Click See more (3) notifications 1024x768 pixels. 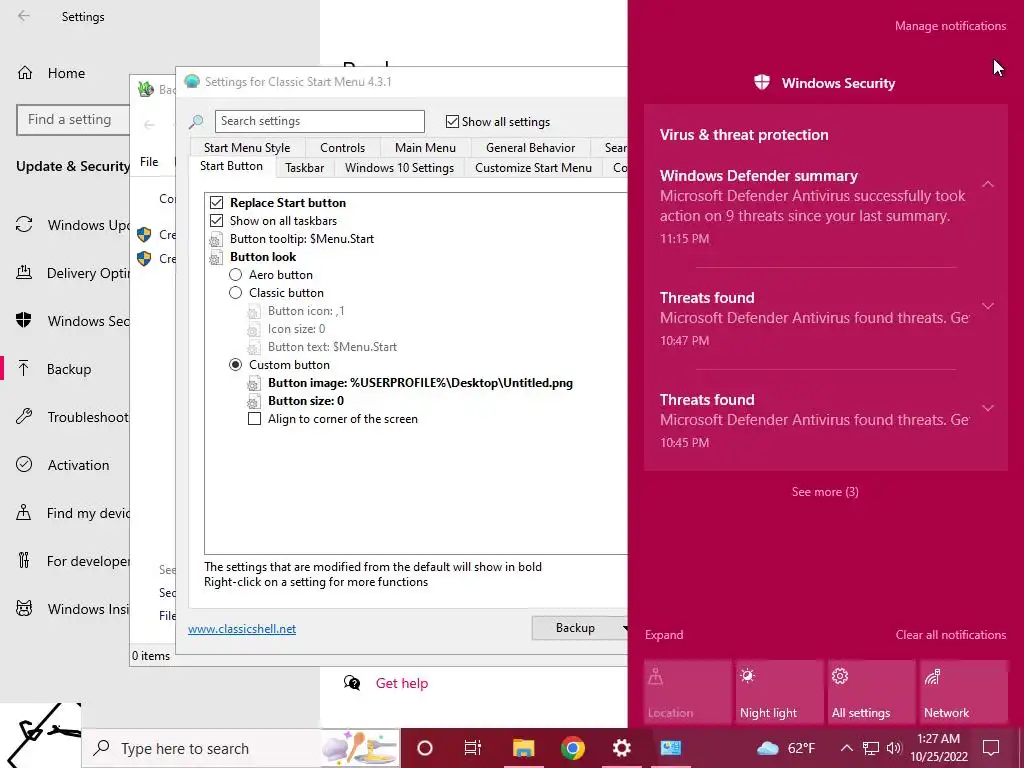tap(825, 492)
